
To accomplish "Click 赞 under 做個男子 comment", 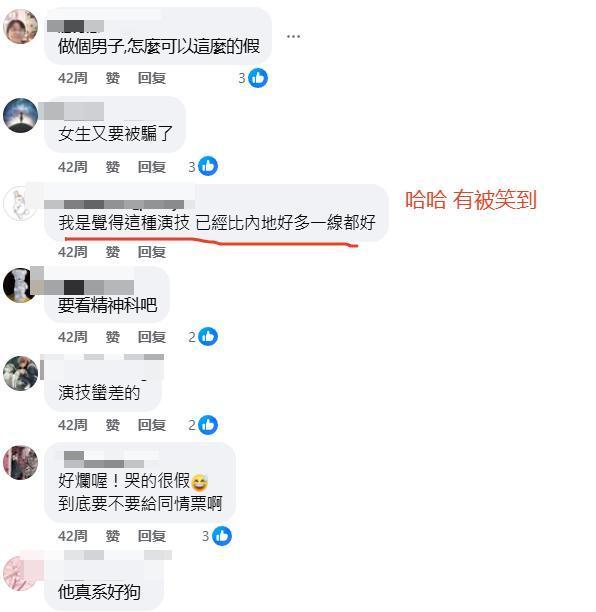I will 113,78.
